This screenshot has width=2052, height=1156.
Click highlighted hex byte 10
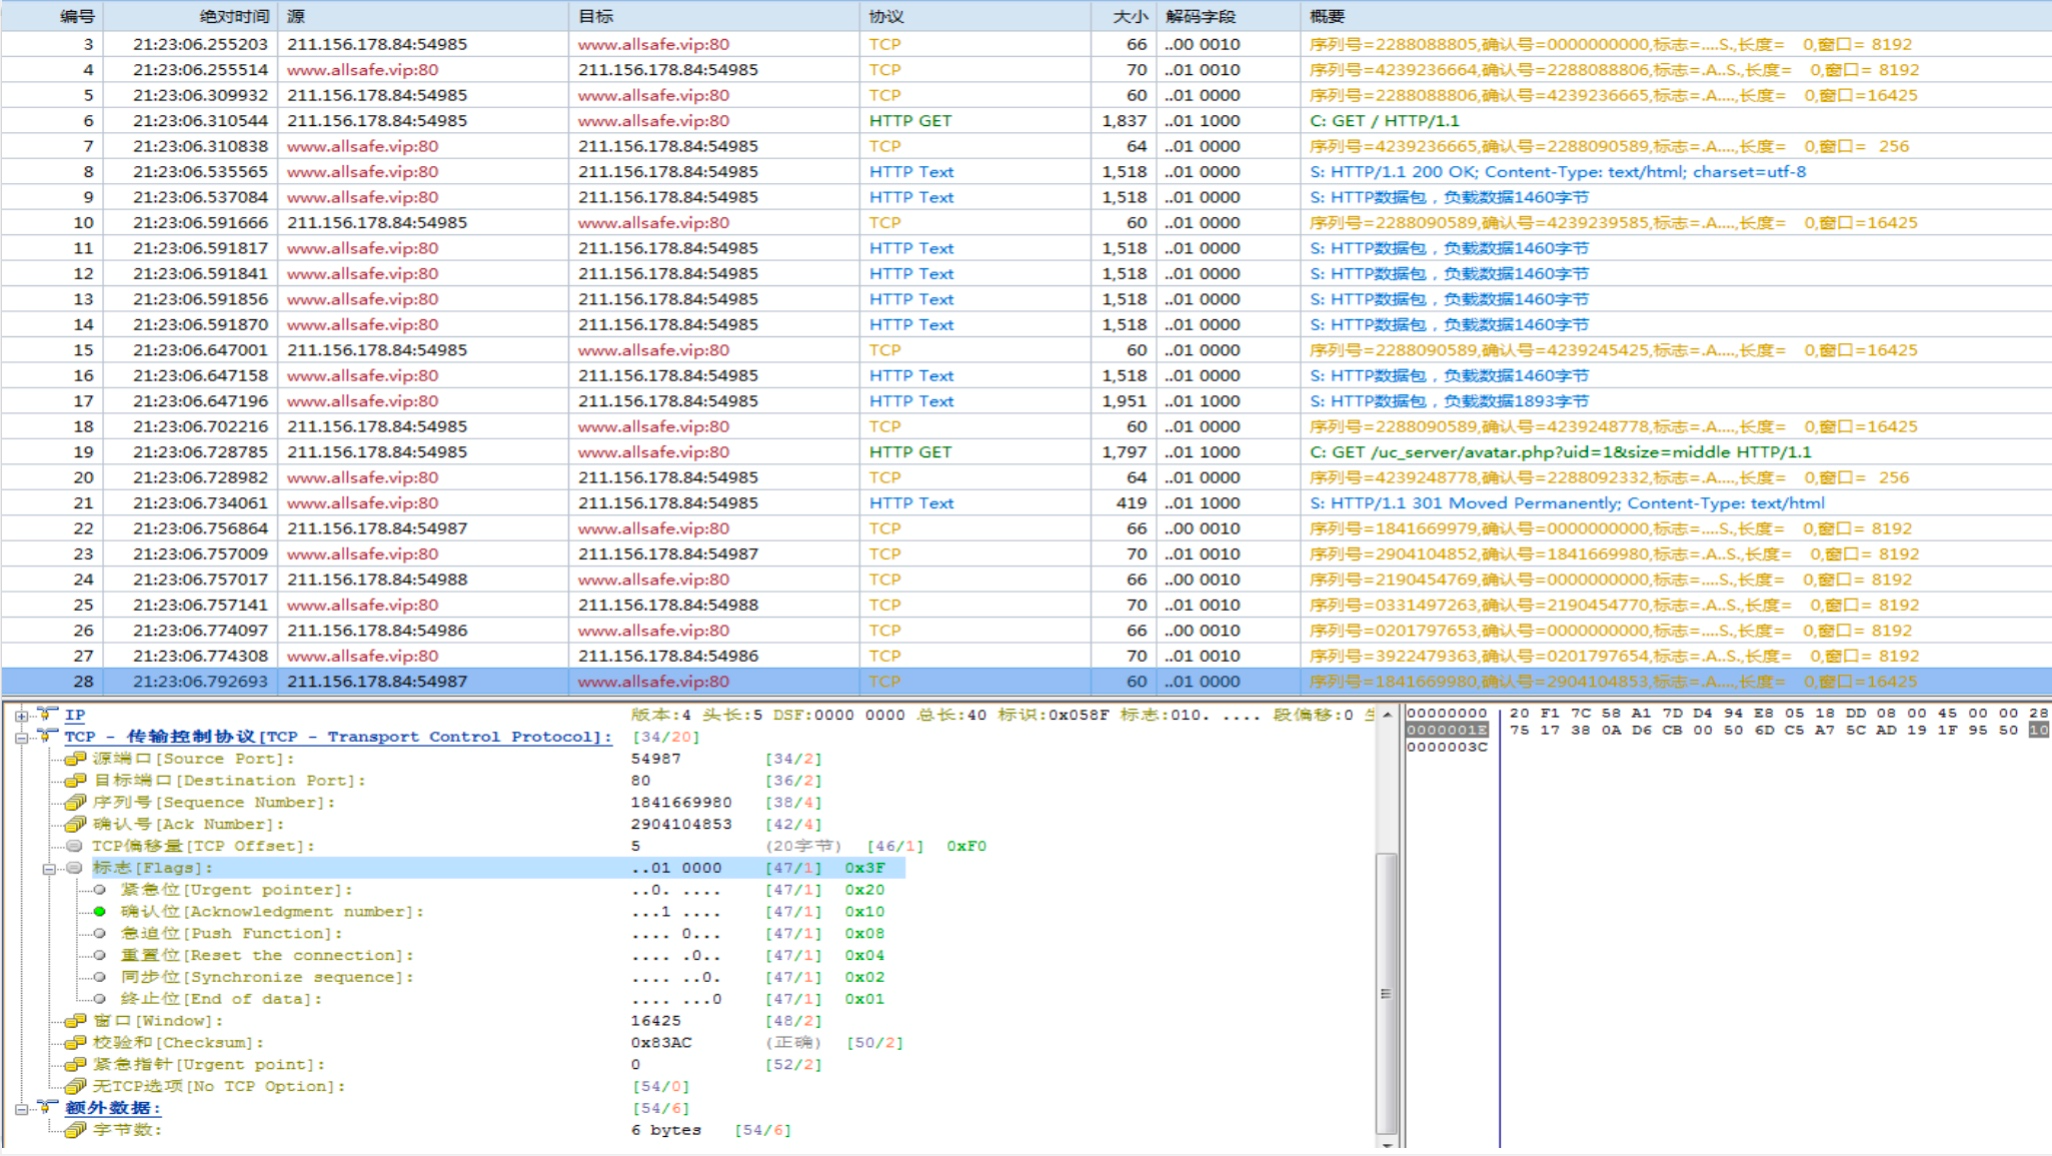click(x=2038, y=730)
